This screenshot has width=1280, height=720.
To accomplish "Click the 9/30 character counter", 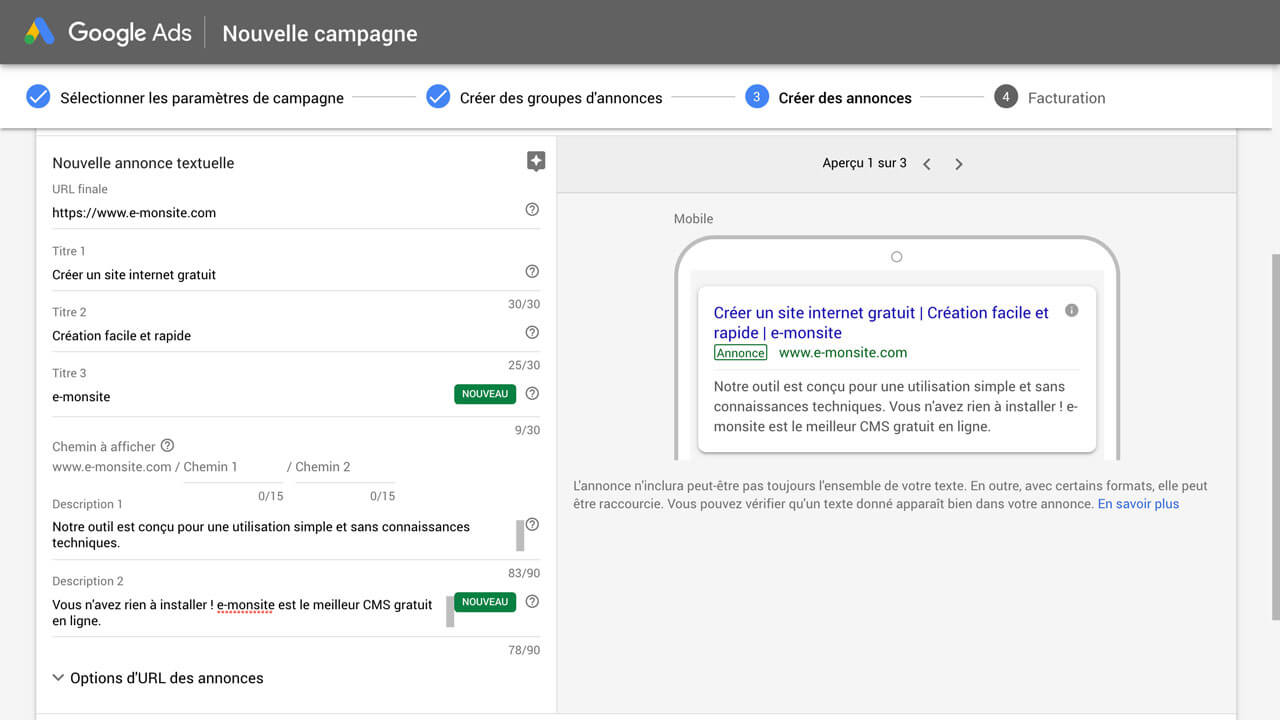I will coord(527,430).
